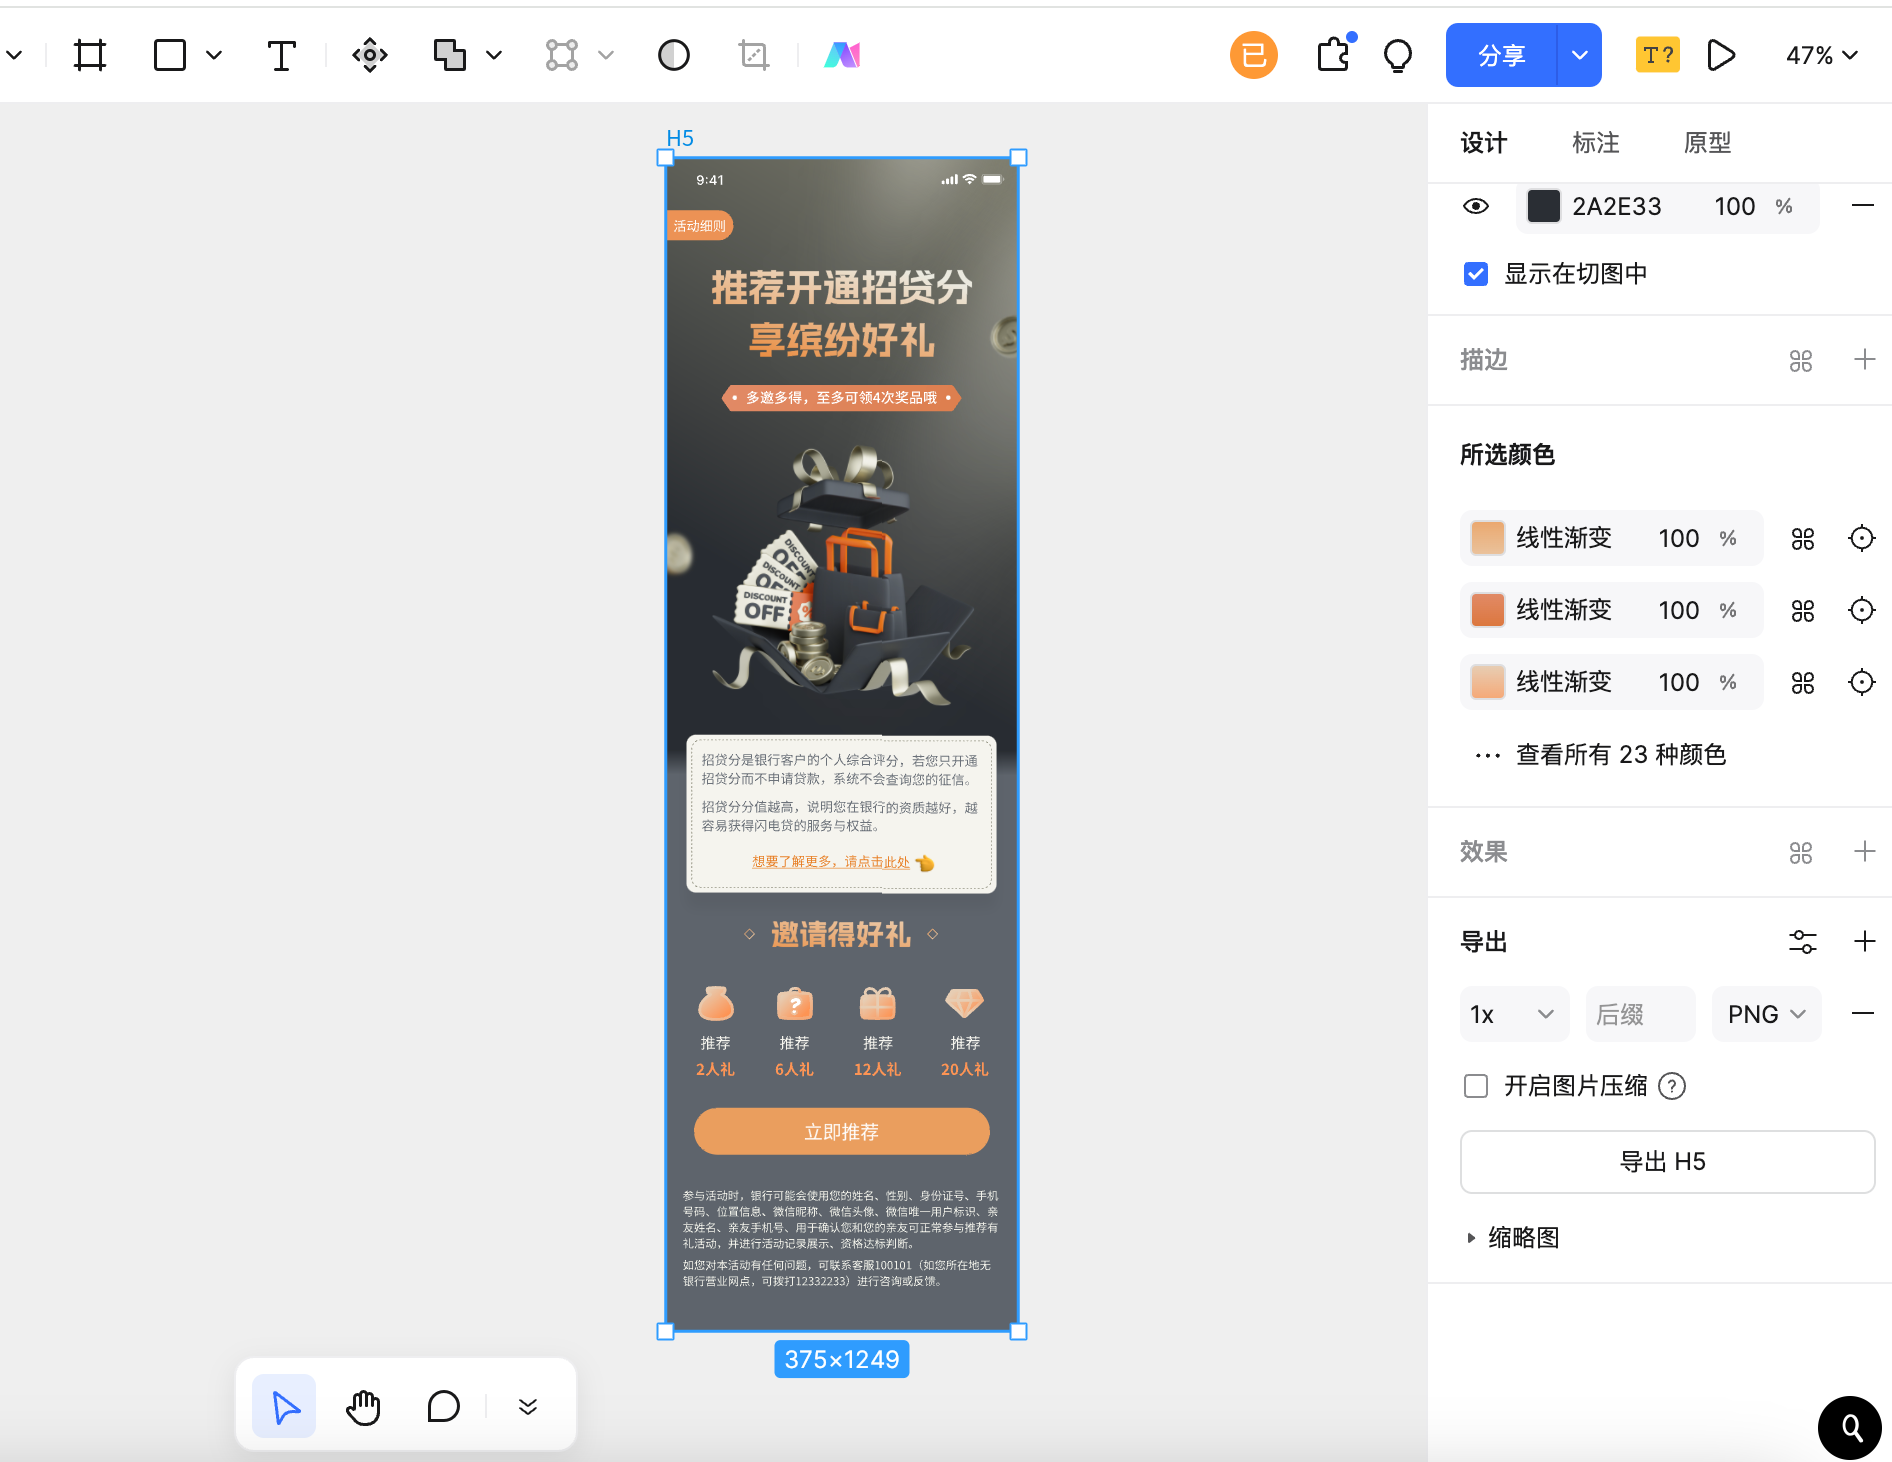Click the blue 分享 share button
The image size is (1892, 1462).
tap(1501, 55)
